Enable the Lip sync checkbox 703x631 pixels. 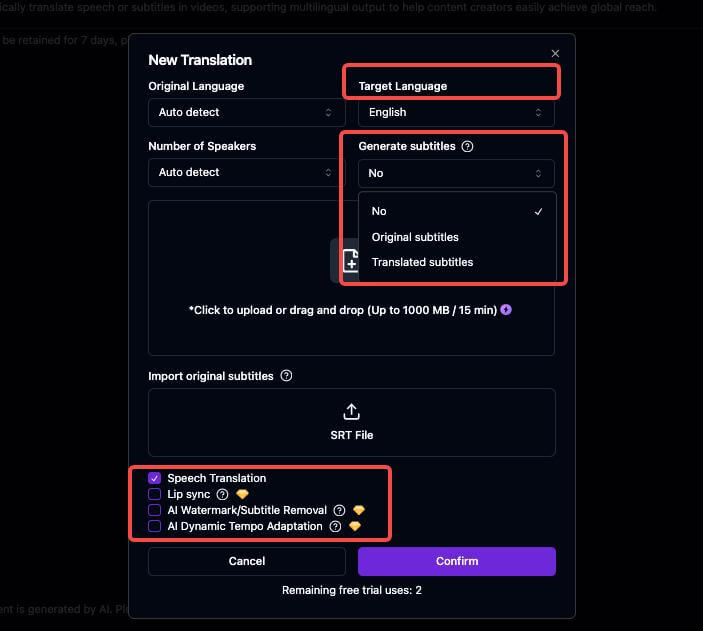pos(155,494)
